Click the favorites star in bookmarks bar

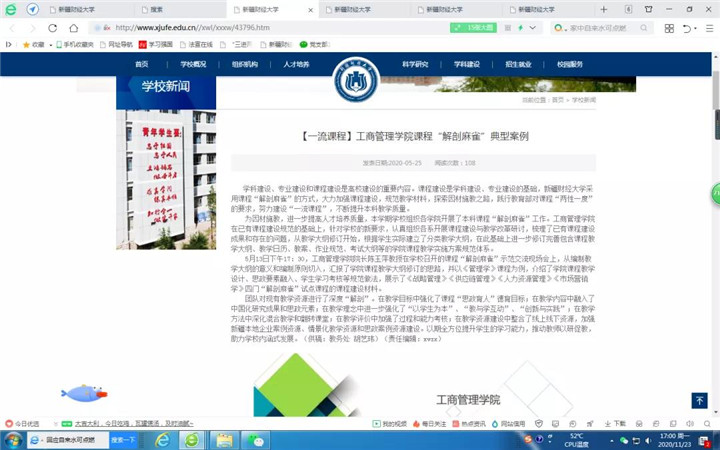[26, 44]
